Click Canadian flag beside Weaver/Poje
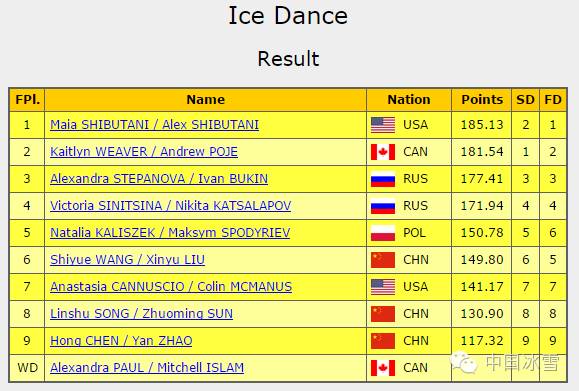The image size is (579, 391). click(383, 152)
